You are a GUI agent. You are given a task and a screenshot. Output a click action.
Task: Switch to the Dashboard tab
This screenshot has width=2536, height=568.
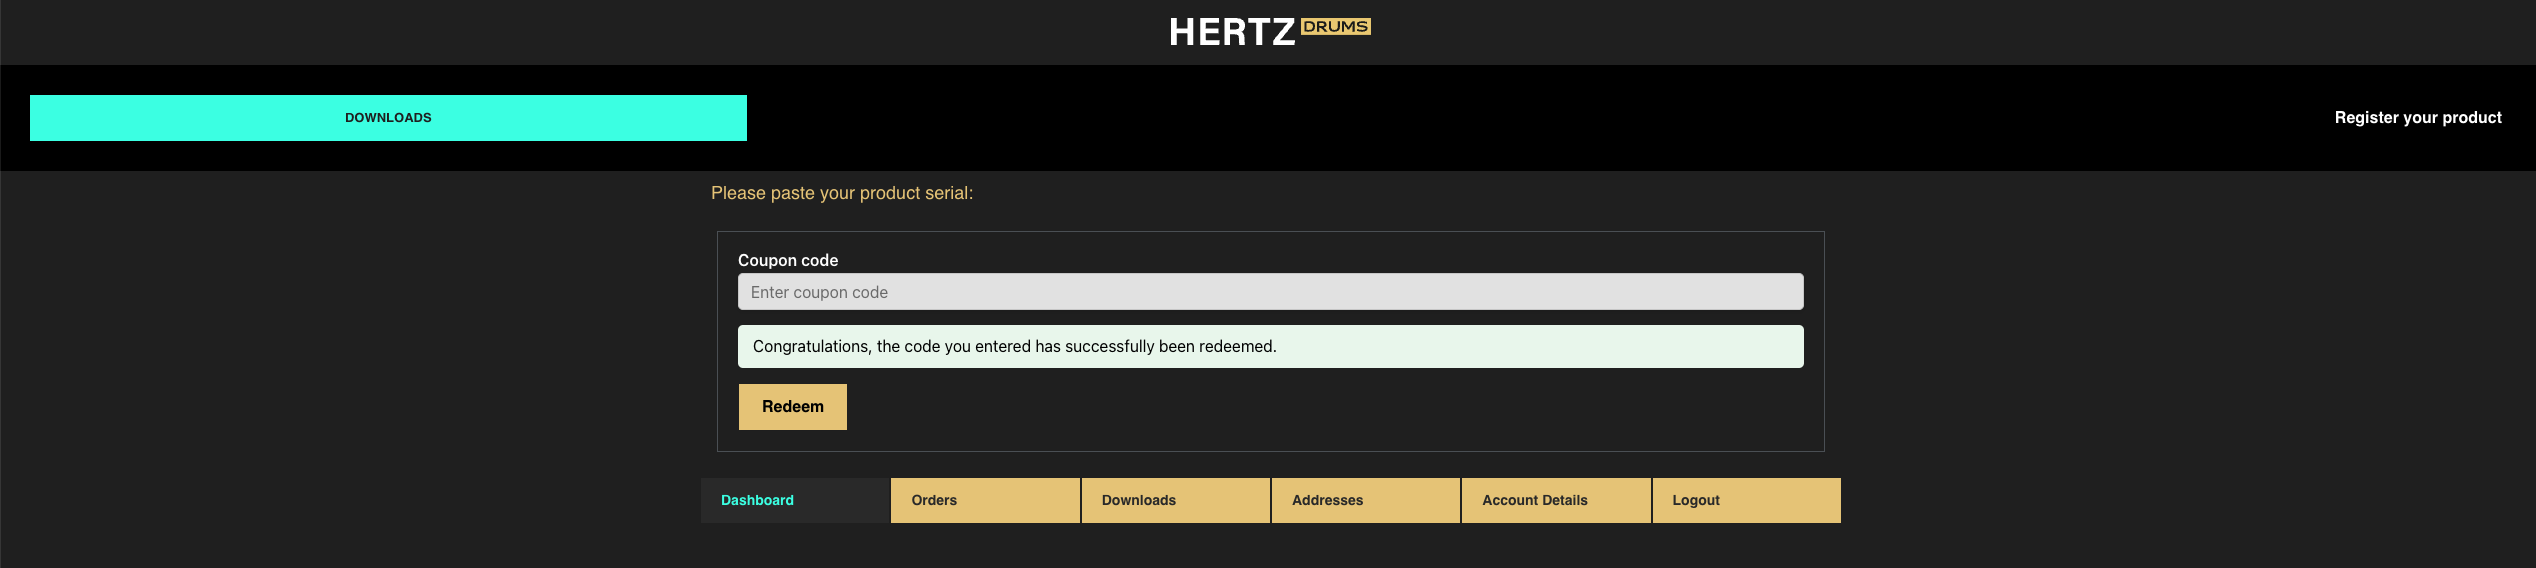pos(757,500)
